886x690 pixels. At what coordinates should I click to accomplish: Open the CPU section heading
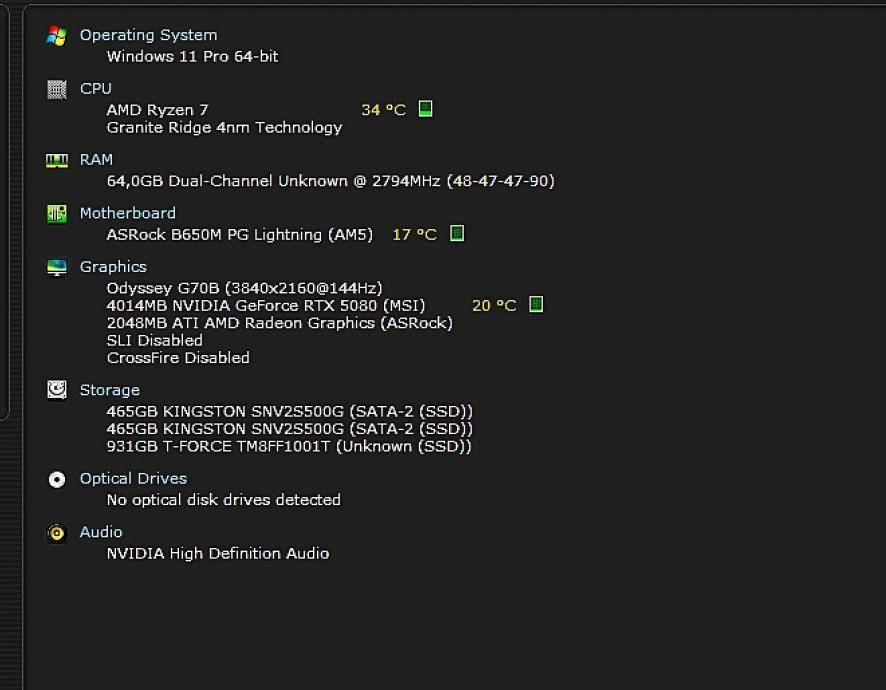[x=95, y=89]
